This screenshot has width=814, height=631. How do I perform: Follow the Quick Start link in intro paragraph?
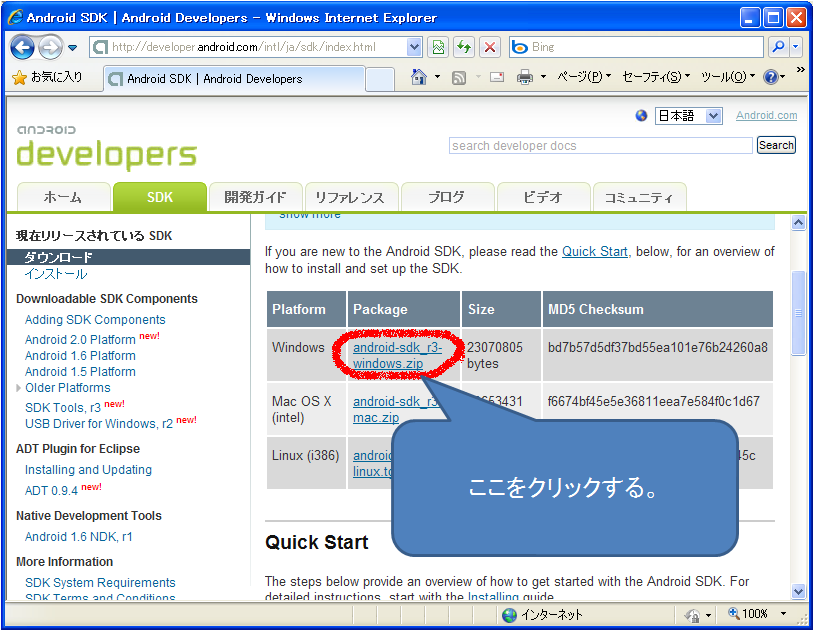[x=595, y=251]
